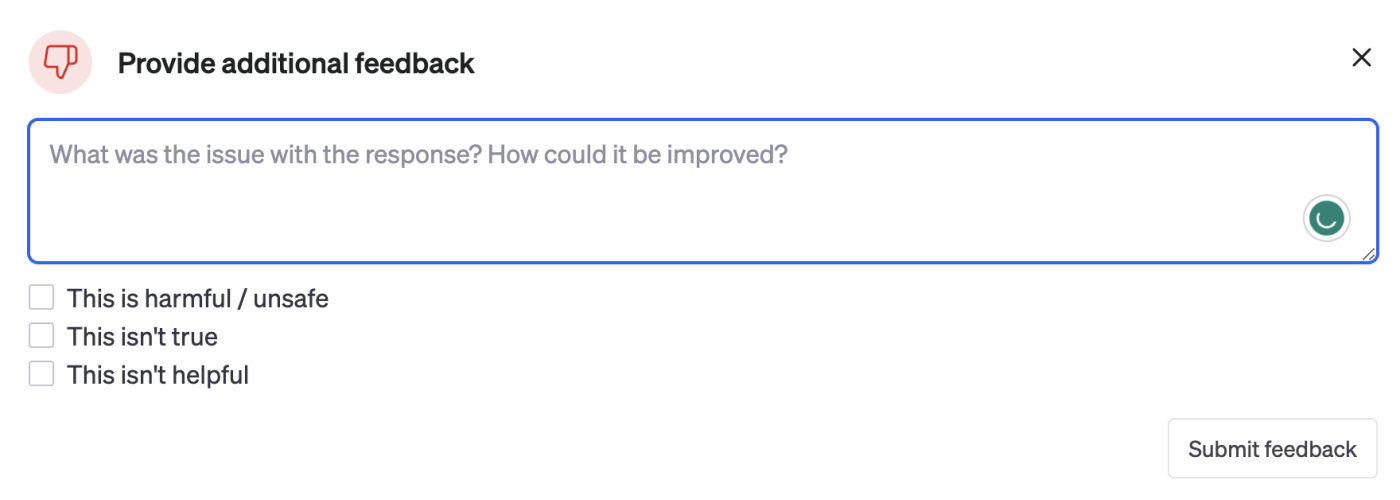The width and height of the screenshot is (1400, 500).
Task: Enable the 'This isn't helpful' checkbox
Action: [41, 374]
